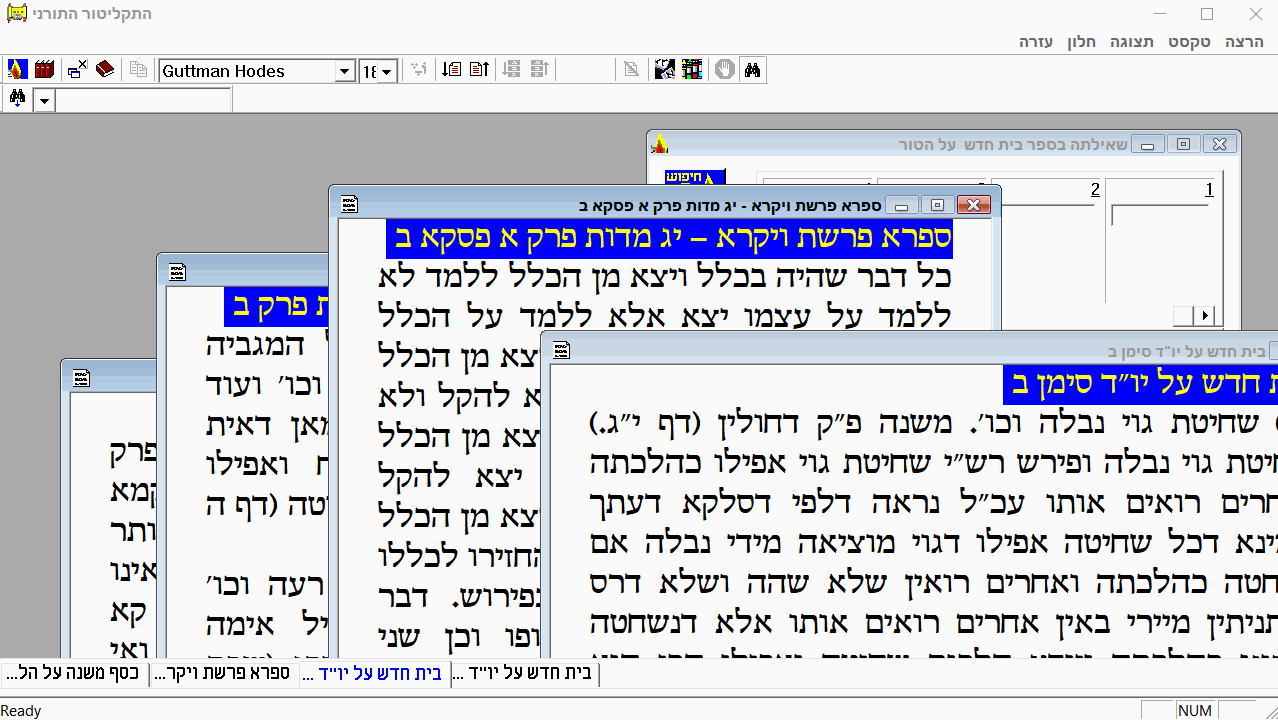Select the page preview icon near the toolbar center
Screen dimensions: 1278x720
(631, 69)
